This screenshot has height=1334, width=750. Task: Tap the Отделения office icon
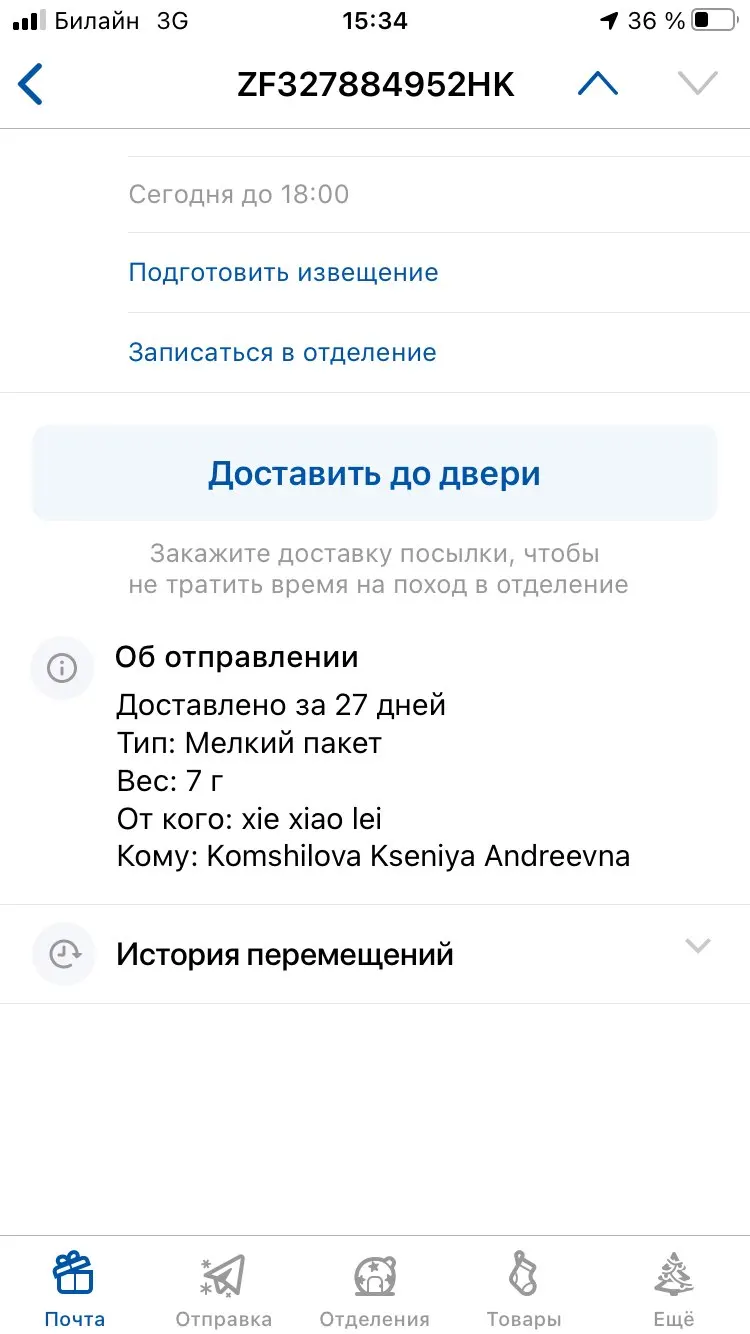tap(375, 1274)
